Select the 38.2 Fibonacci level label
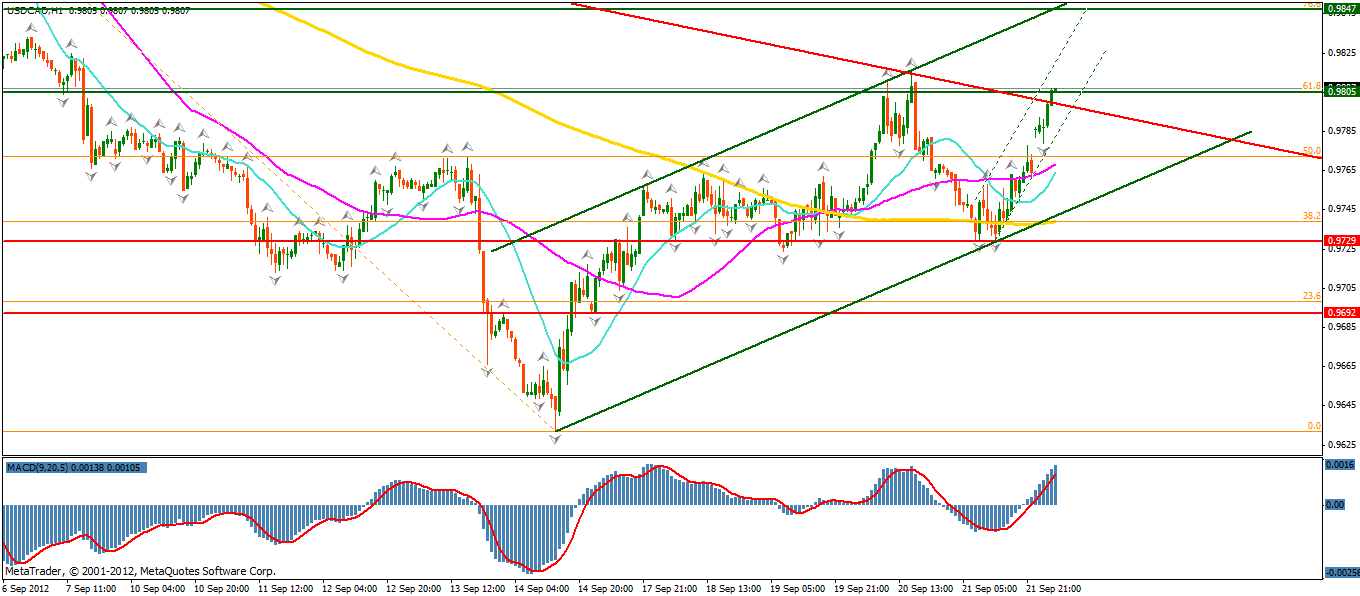Viewport: 1360px width, 596px height. (x=1311, y=215)
